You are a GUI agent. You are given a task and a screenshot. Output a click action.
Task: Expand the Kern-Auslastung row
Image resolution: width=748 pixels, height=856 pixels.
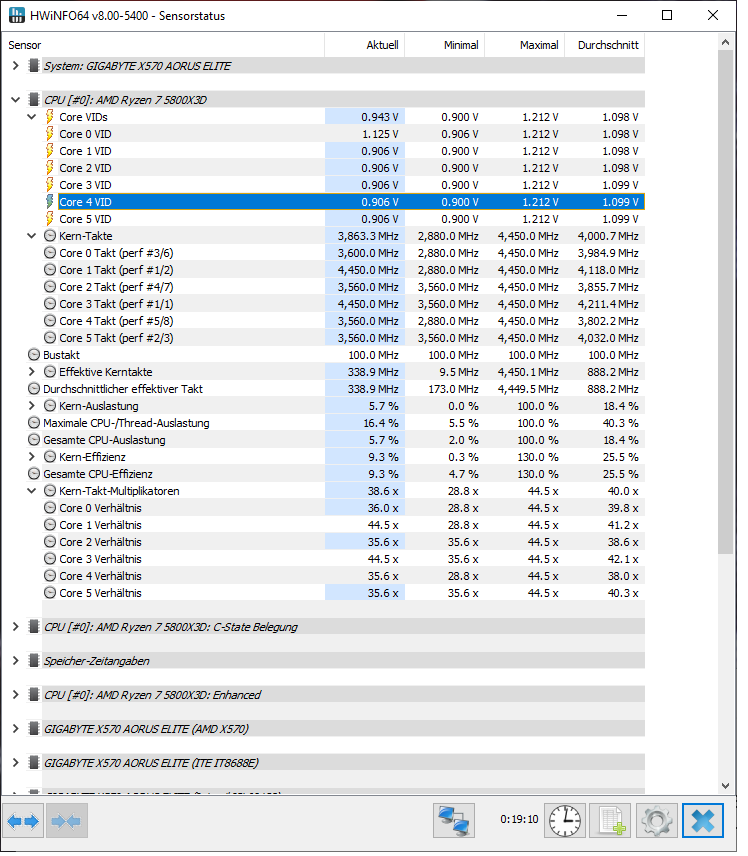coord(32,407)
